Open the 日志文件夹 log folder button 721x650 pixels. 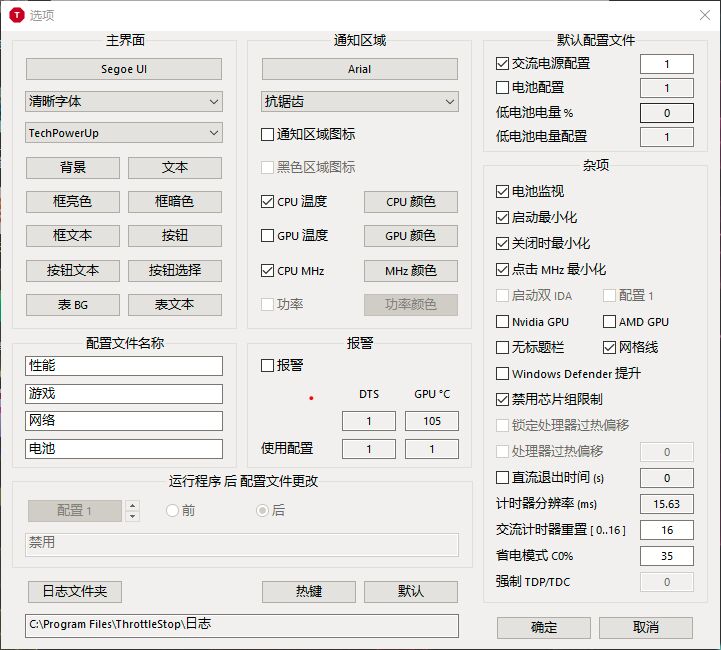pos(75,592)
